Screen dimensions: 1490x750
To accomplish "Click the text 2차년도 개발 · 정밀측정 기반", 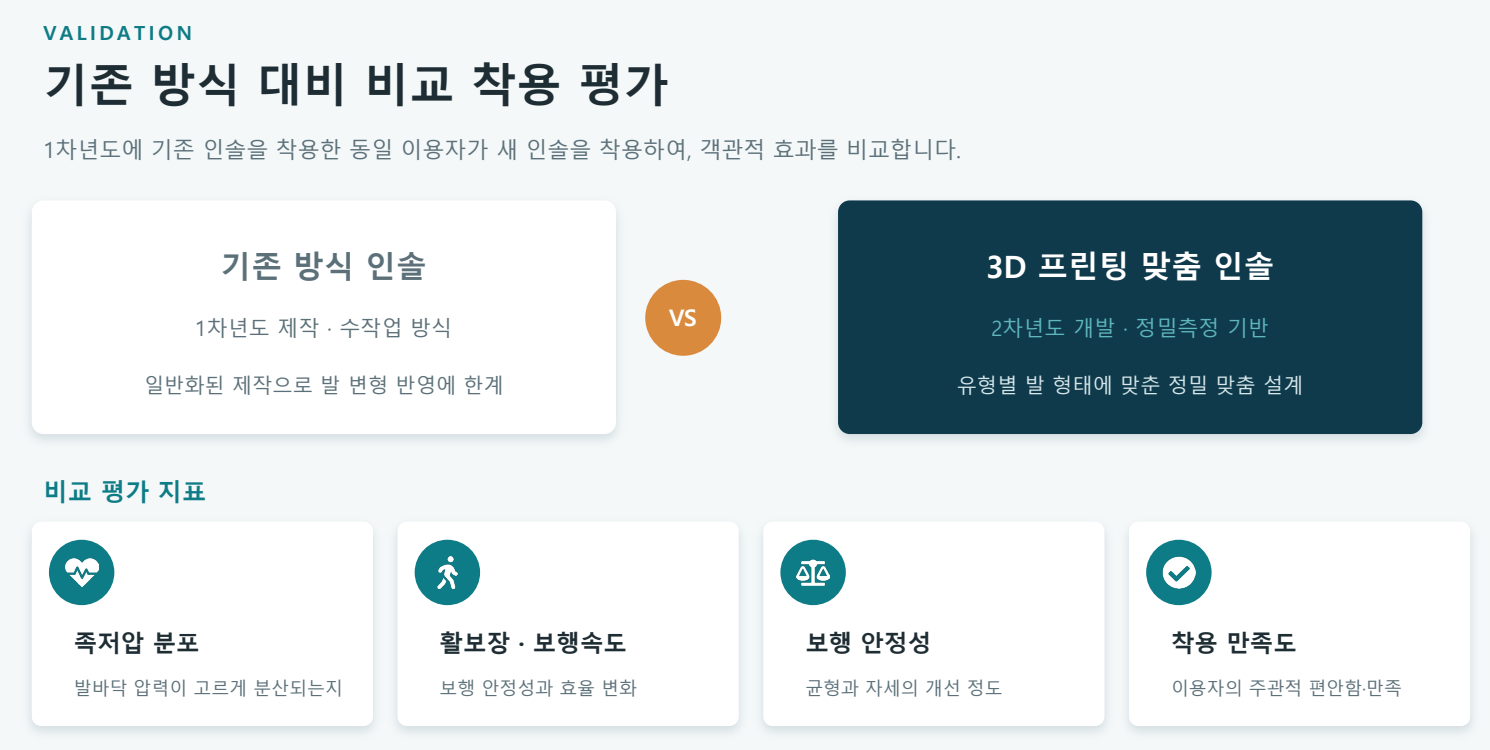I will coord(1130,328).
